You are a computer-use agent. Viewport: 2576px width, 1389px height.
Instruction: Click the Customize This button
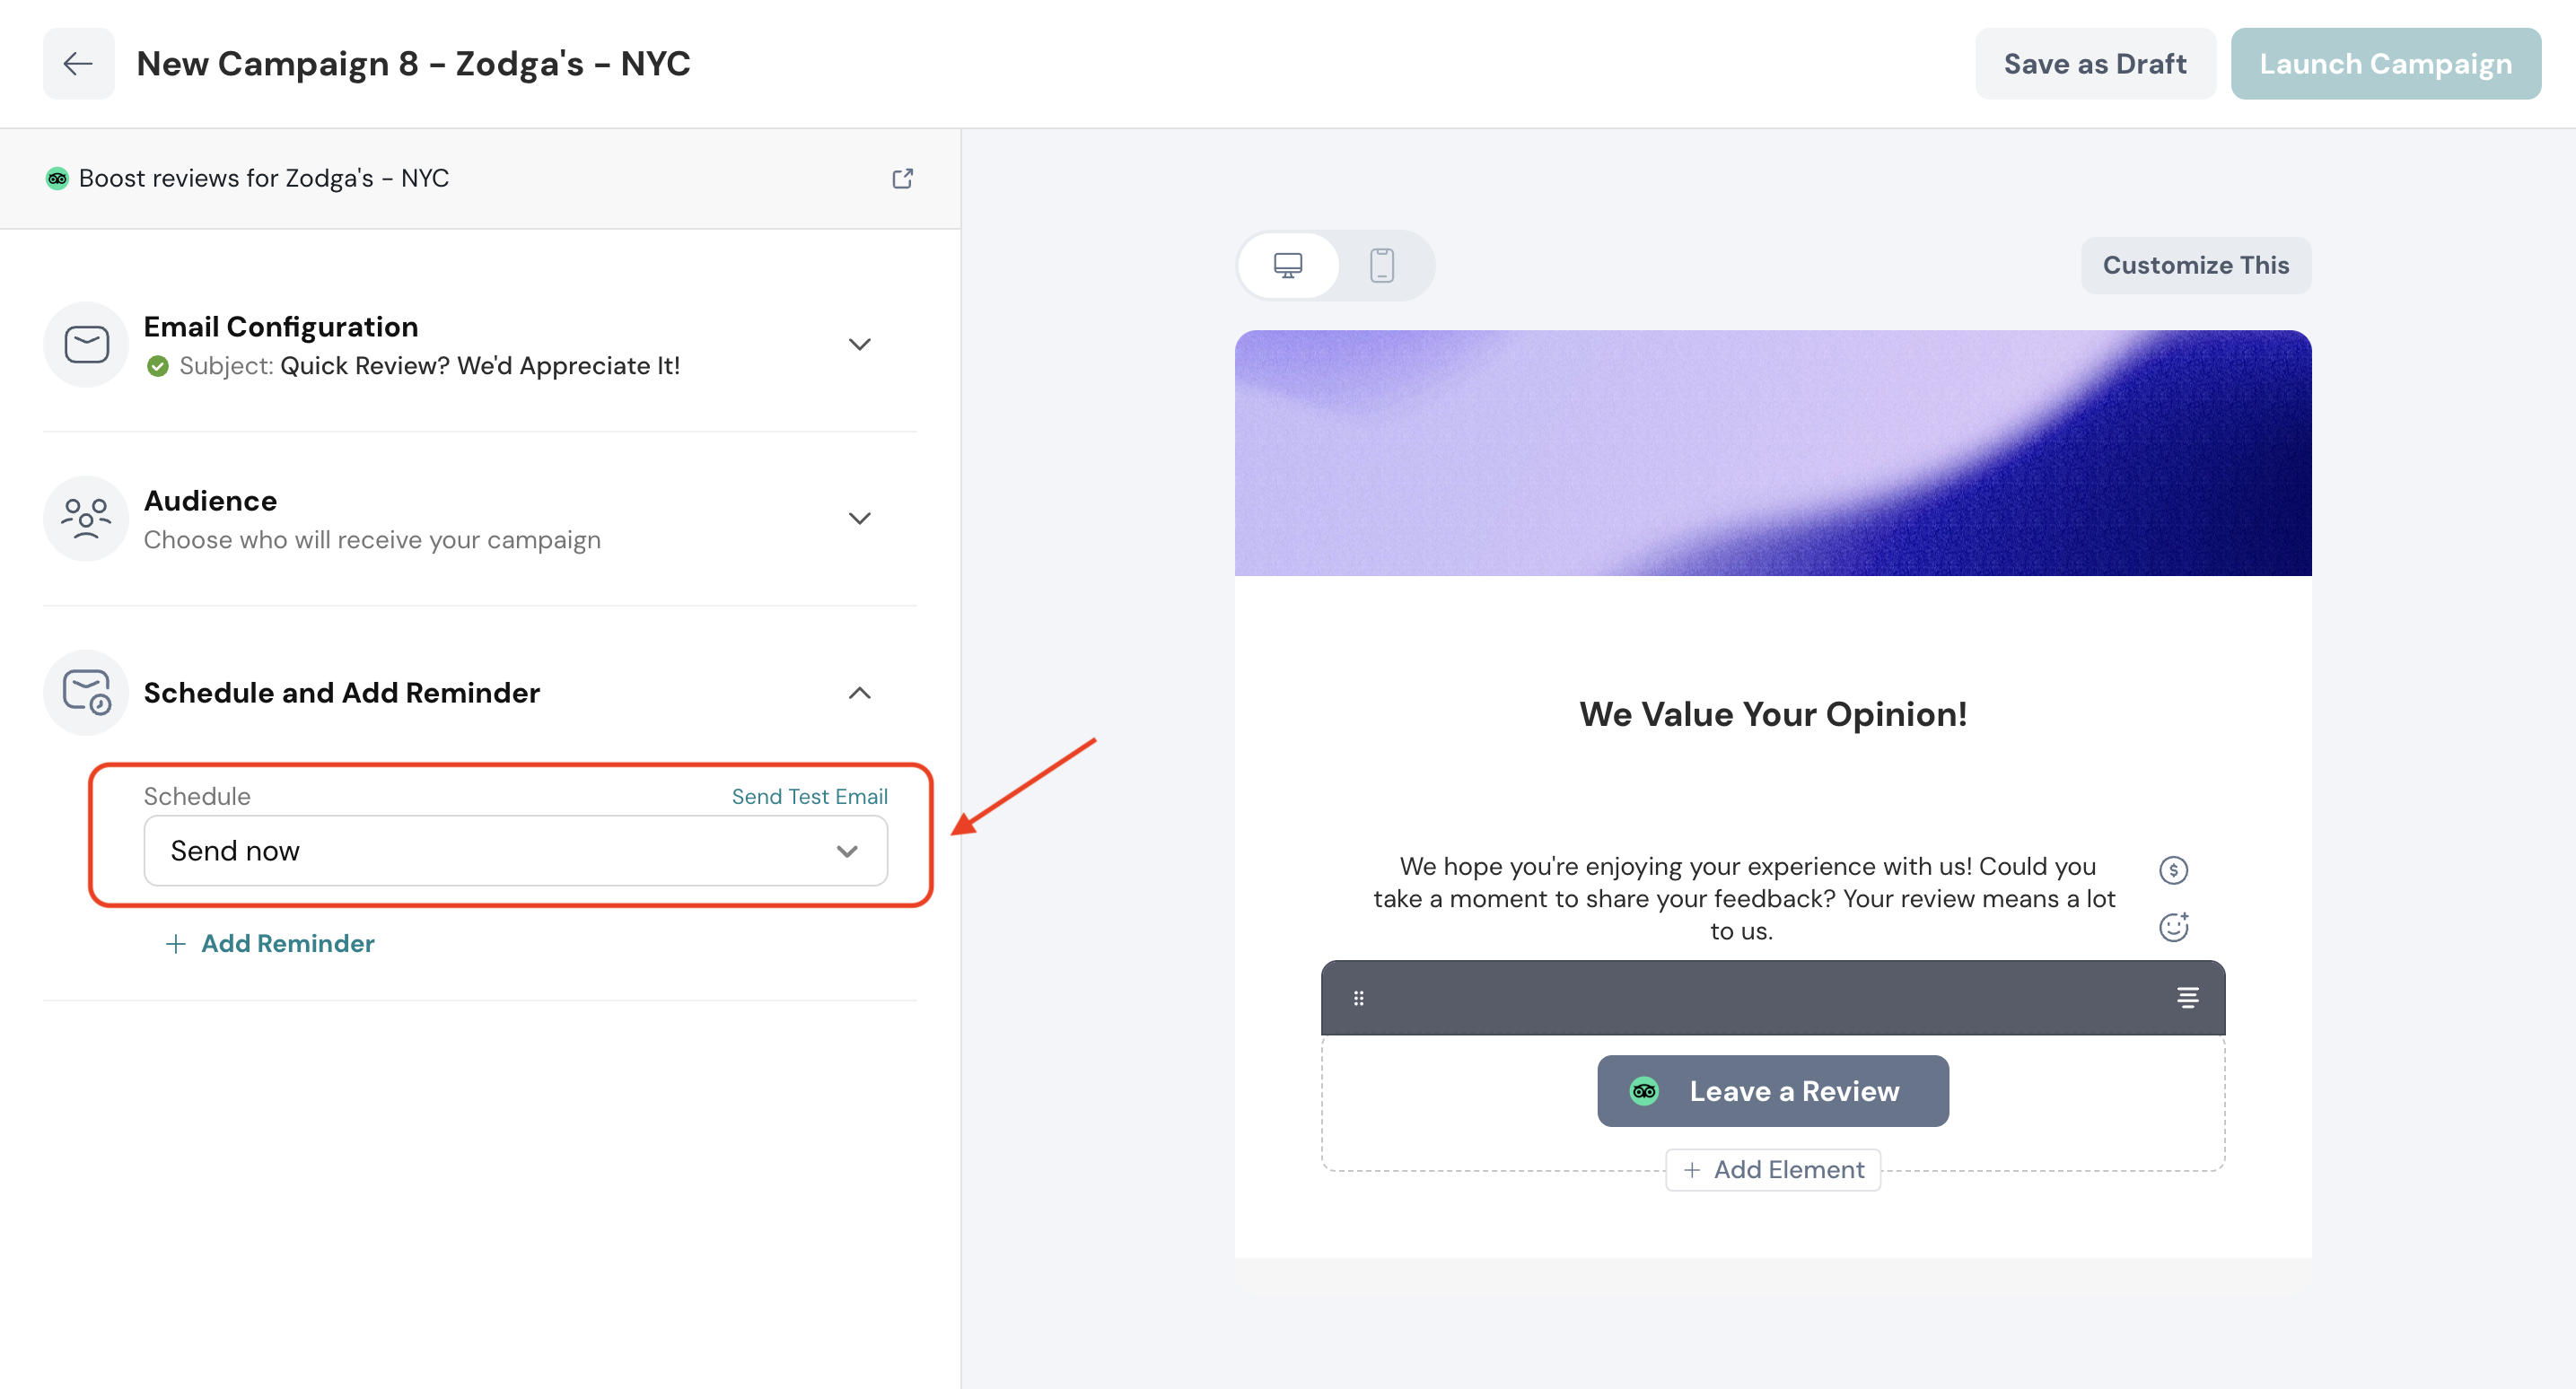(2195, 265)
